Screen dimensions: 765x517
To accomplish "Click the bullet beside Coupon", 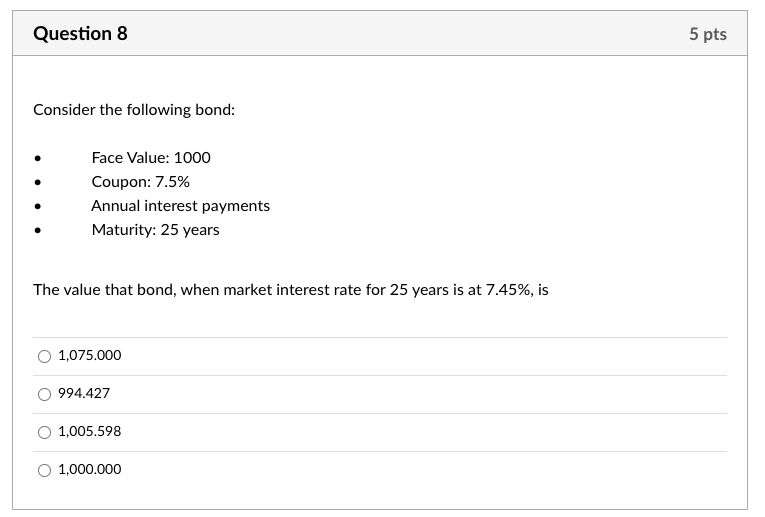I will (38, 182).
